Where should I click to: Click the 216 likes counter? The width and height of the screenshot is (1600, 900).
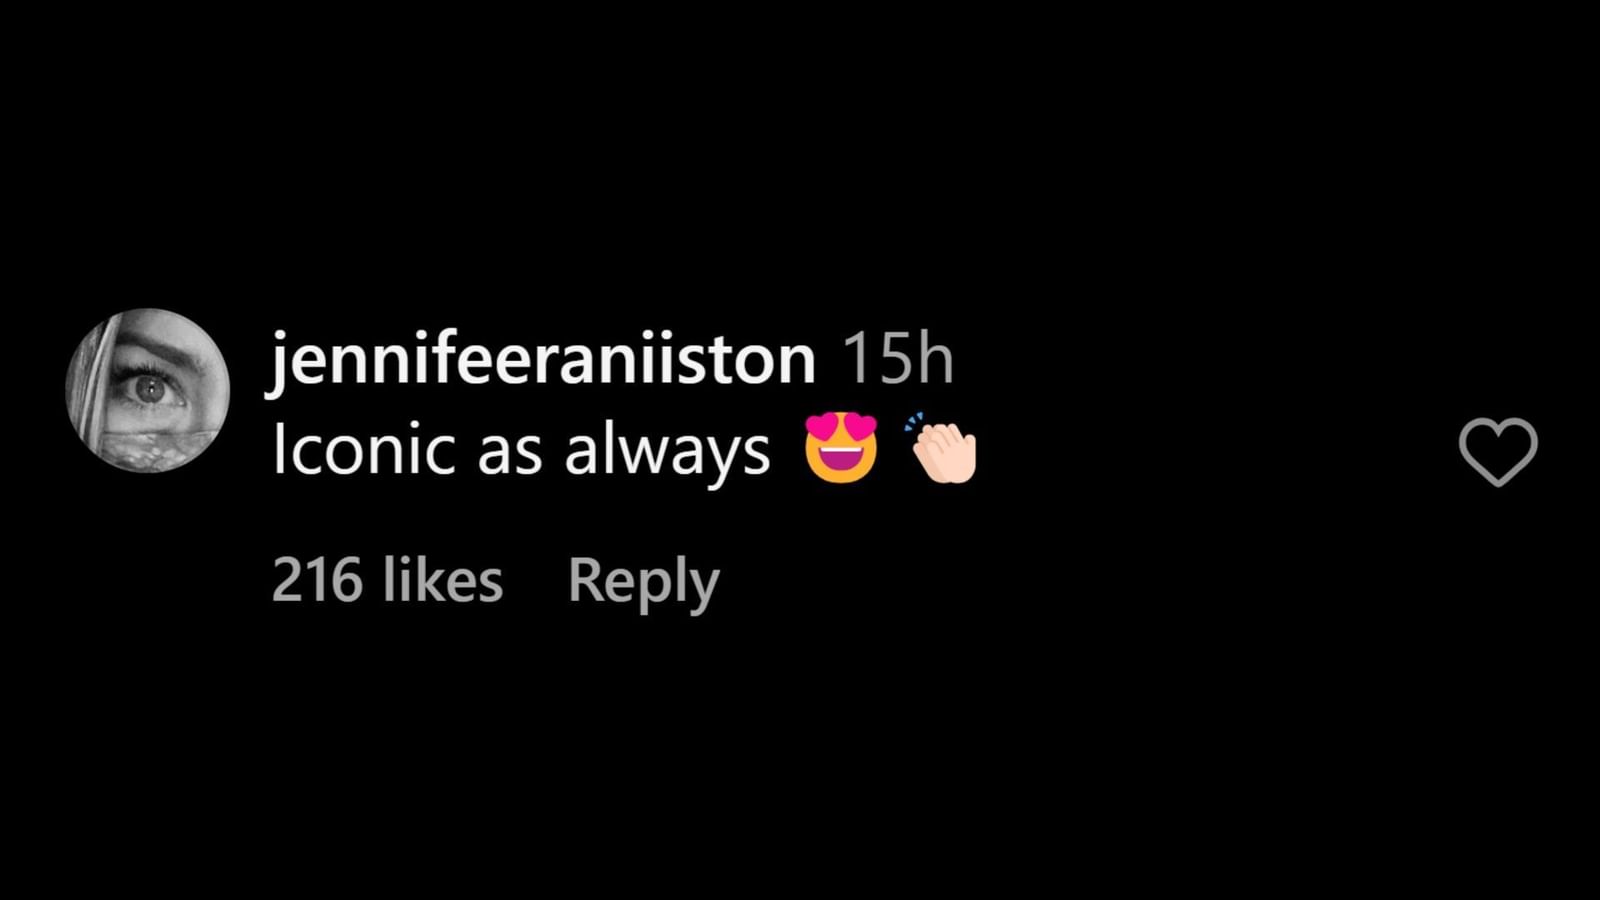(x=388, y=580)
